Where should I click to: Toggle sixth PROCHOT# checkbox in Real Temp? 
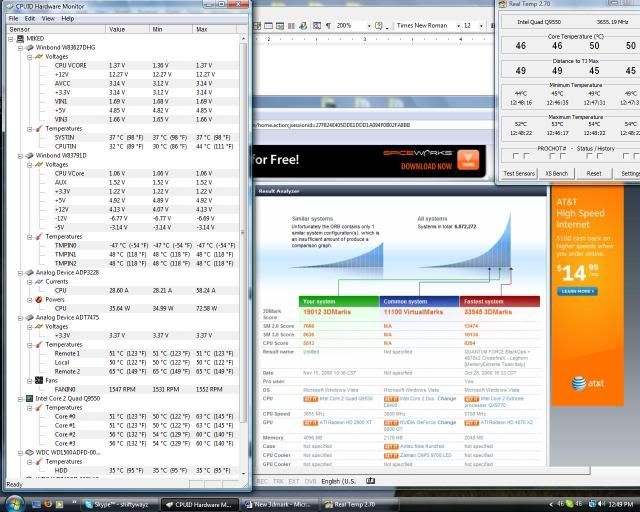[x=600, y=156]
